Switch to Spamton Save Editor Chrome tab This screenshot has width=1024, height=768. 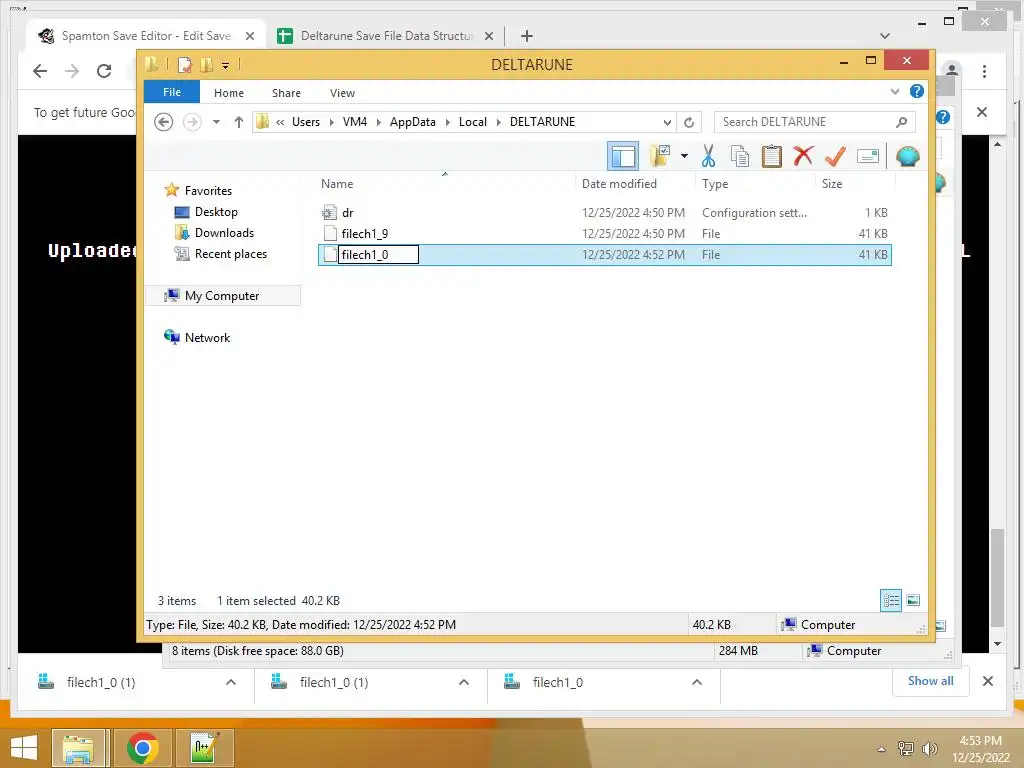146,36
